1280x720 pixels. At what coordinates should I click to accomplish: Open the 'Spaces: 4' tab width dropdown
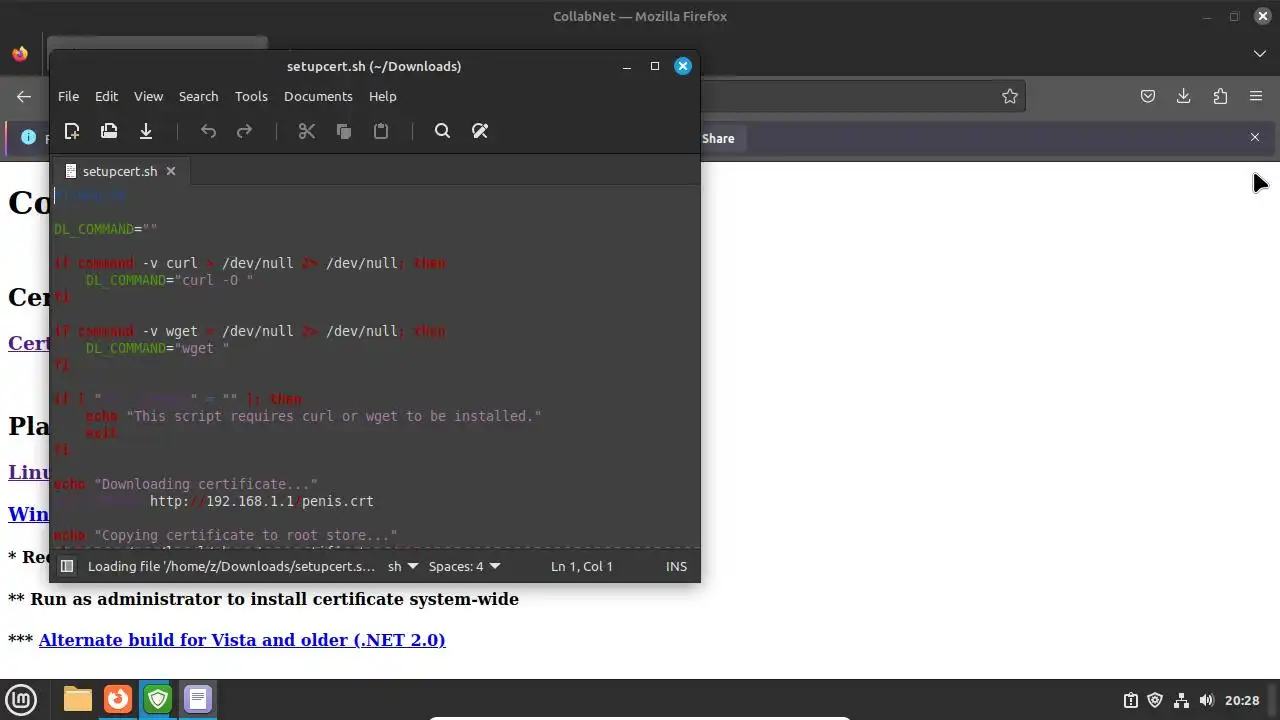tap(464, 566)
